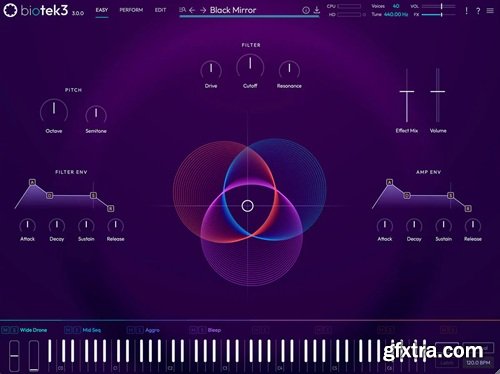Click the biotek3 flower logo
Viewport: 500px width, 374px height.
pyautogui.click(x=10, y=10)
